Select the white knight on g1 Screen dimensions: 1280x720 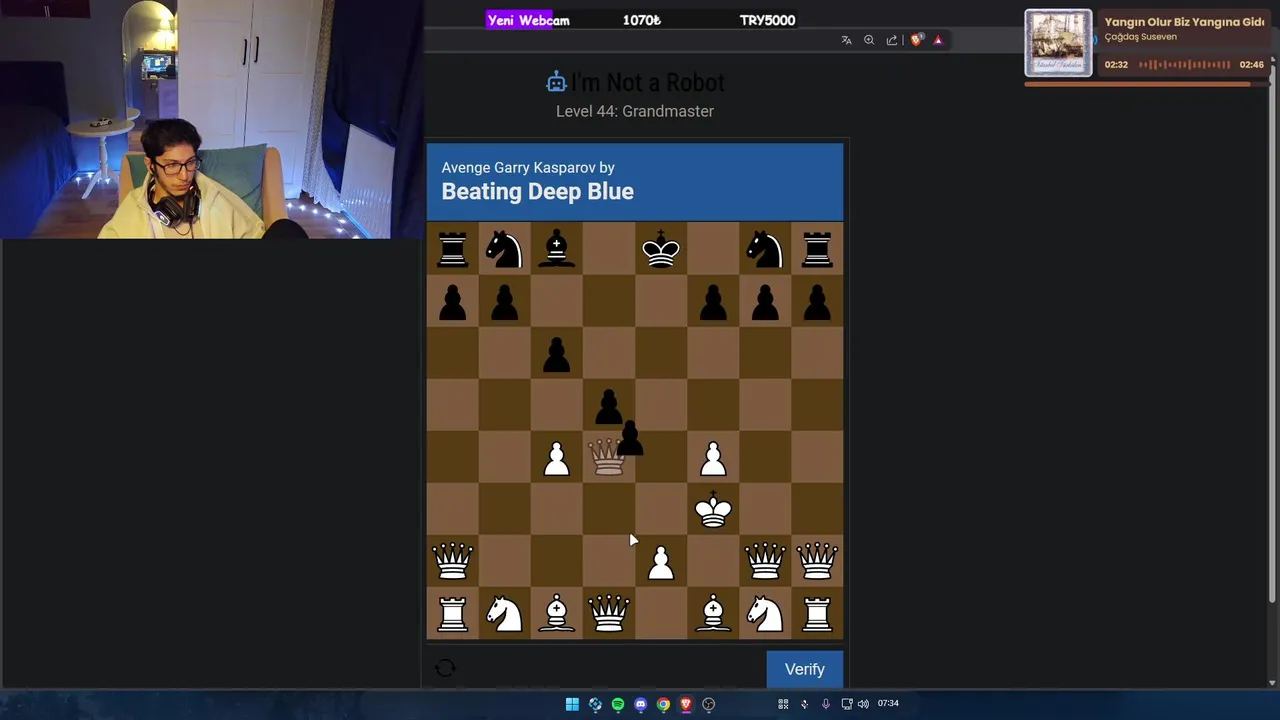tap(765, 614)
